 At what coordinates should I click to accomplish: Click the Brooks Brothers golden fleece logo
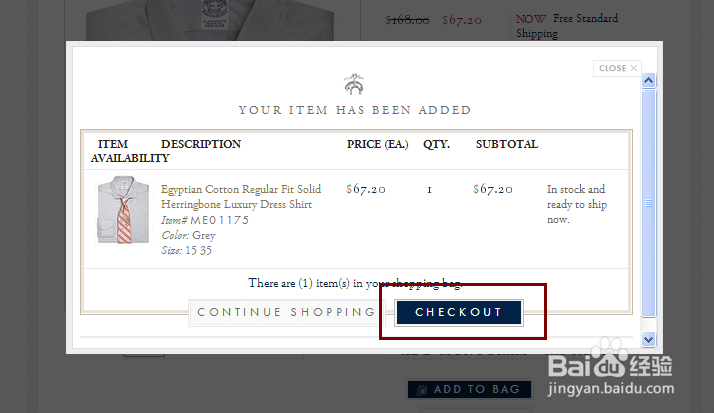(x=355, y=83)
